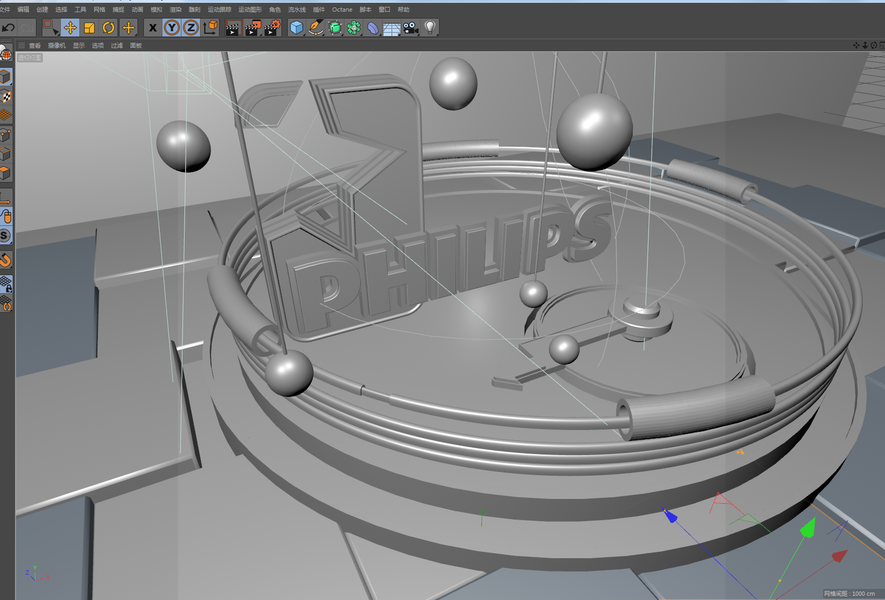Toggle Tweak mode mouse icon
Screen dimensions: 885x600
(6, 217)
